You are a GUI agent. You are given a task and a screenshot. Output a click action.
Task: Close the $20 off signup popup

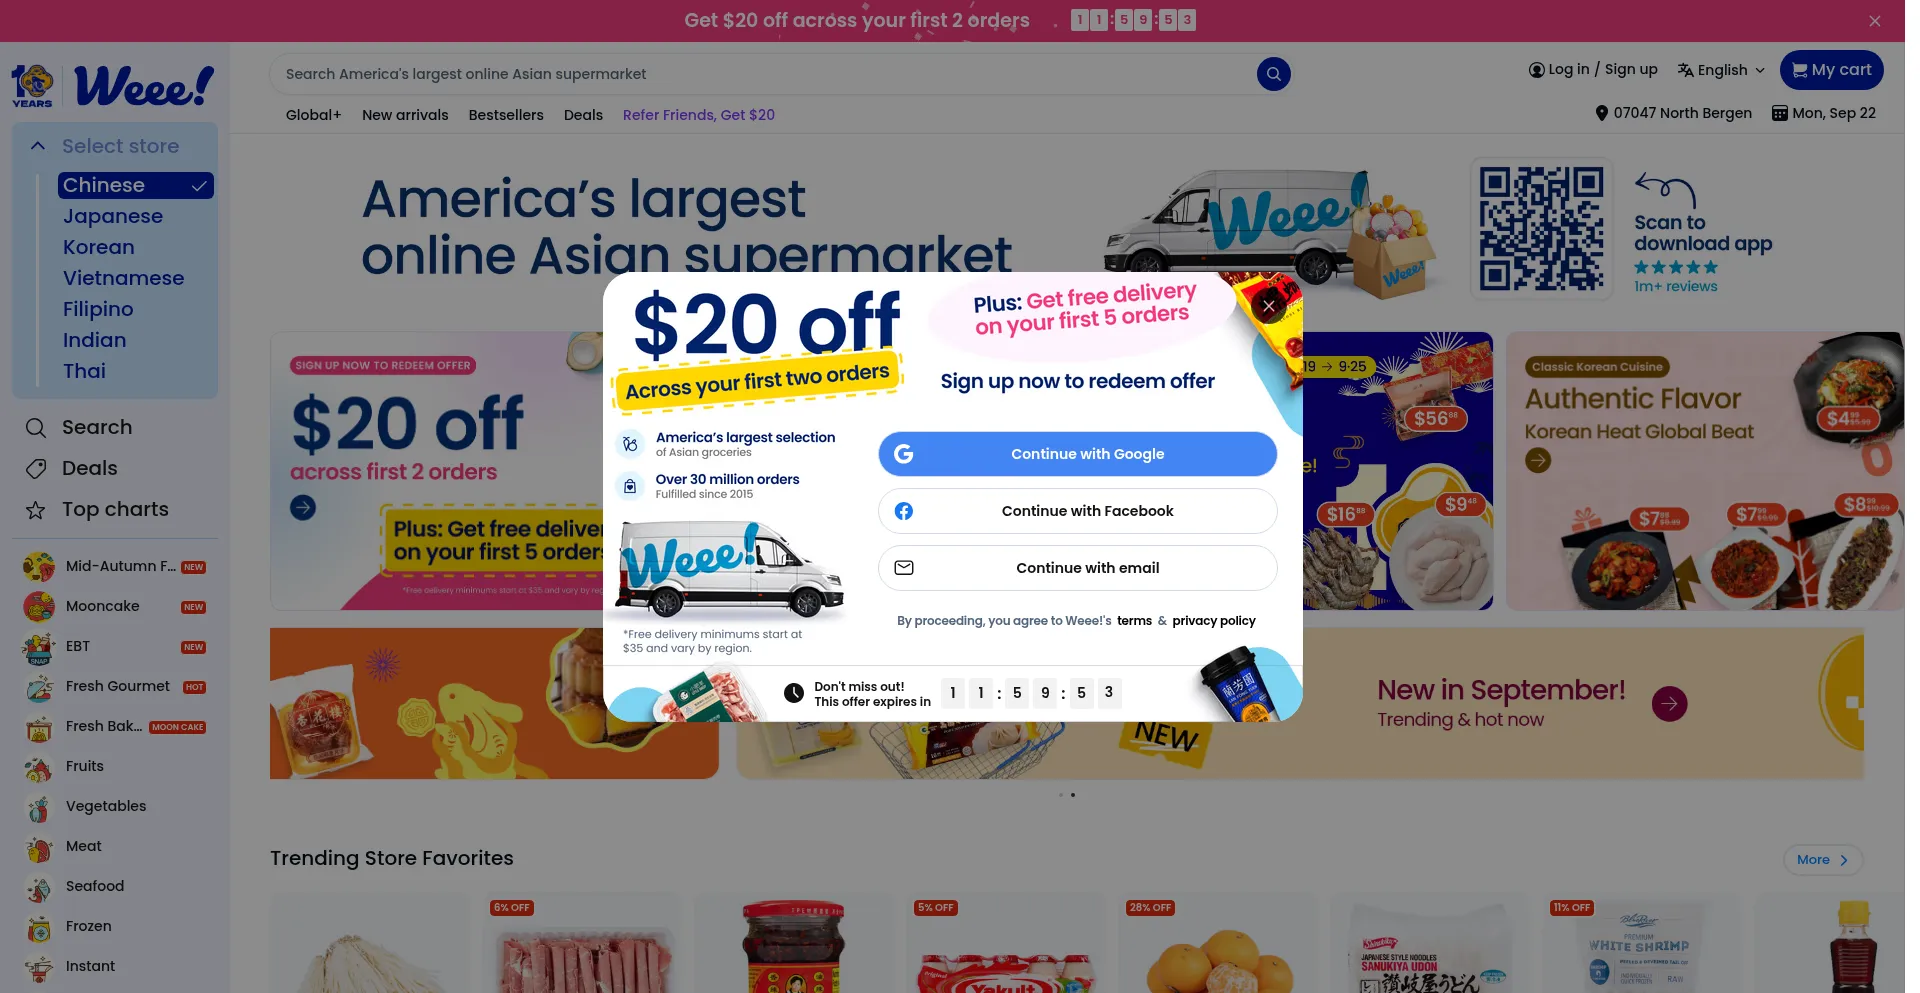coord(1268,306)
